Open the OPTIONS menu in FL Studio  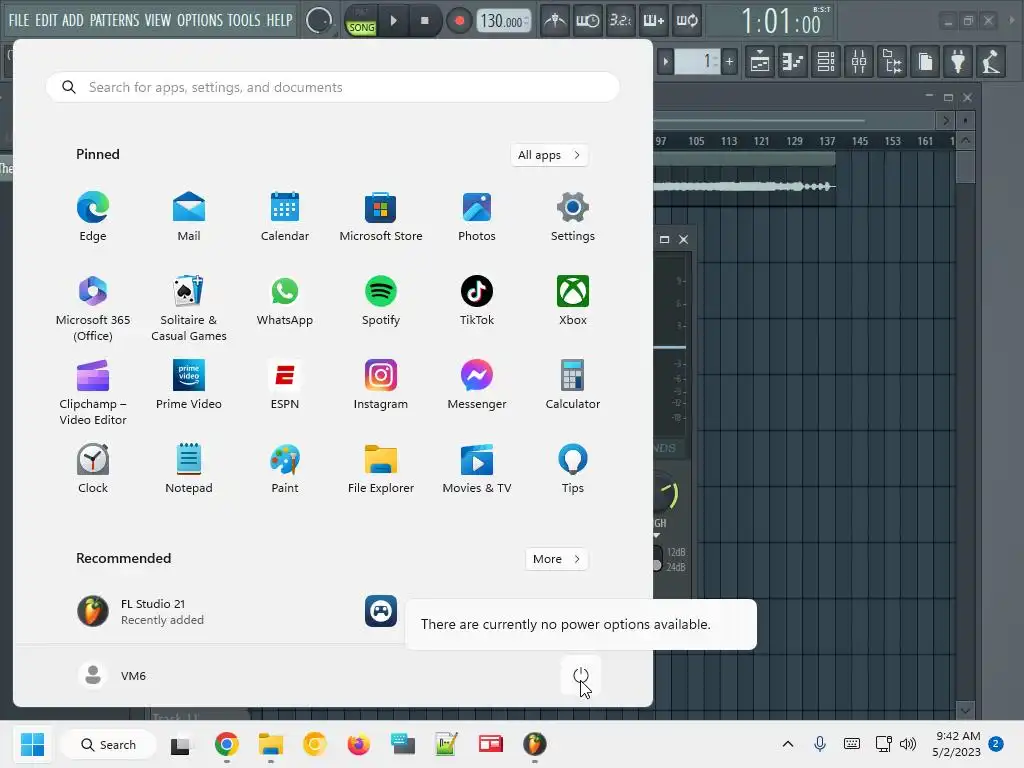click(x=200, y=20)
